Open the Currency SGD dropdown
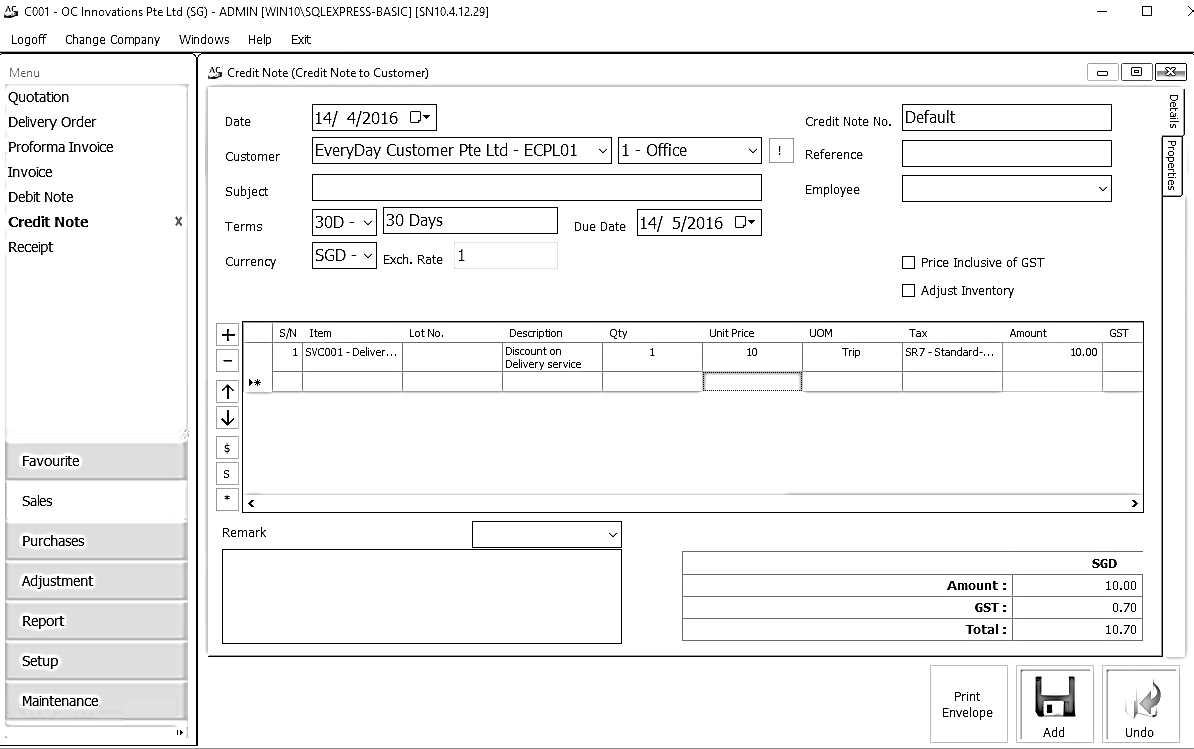This screenshot has height=749, width=1194. pyautogui.click(x=368, y=256)
